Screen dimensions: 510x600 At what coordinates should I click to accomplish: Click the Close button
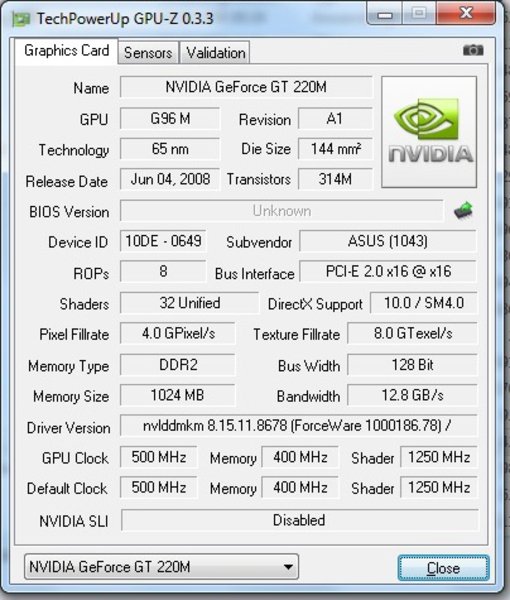coord(443,568)
